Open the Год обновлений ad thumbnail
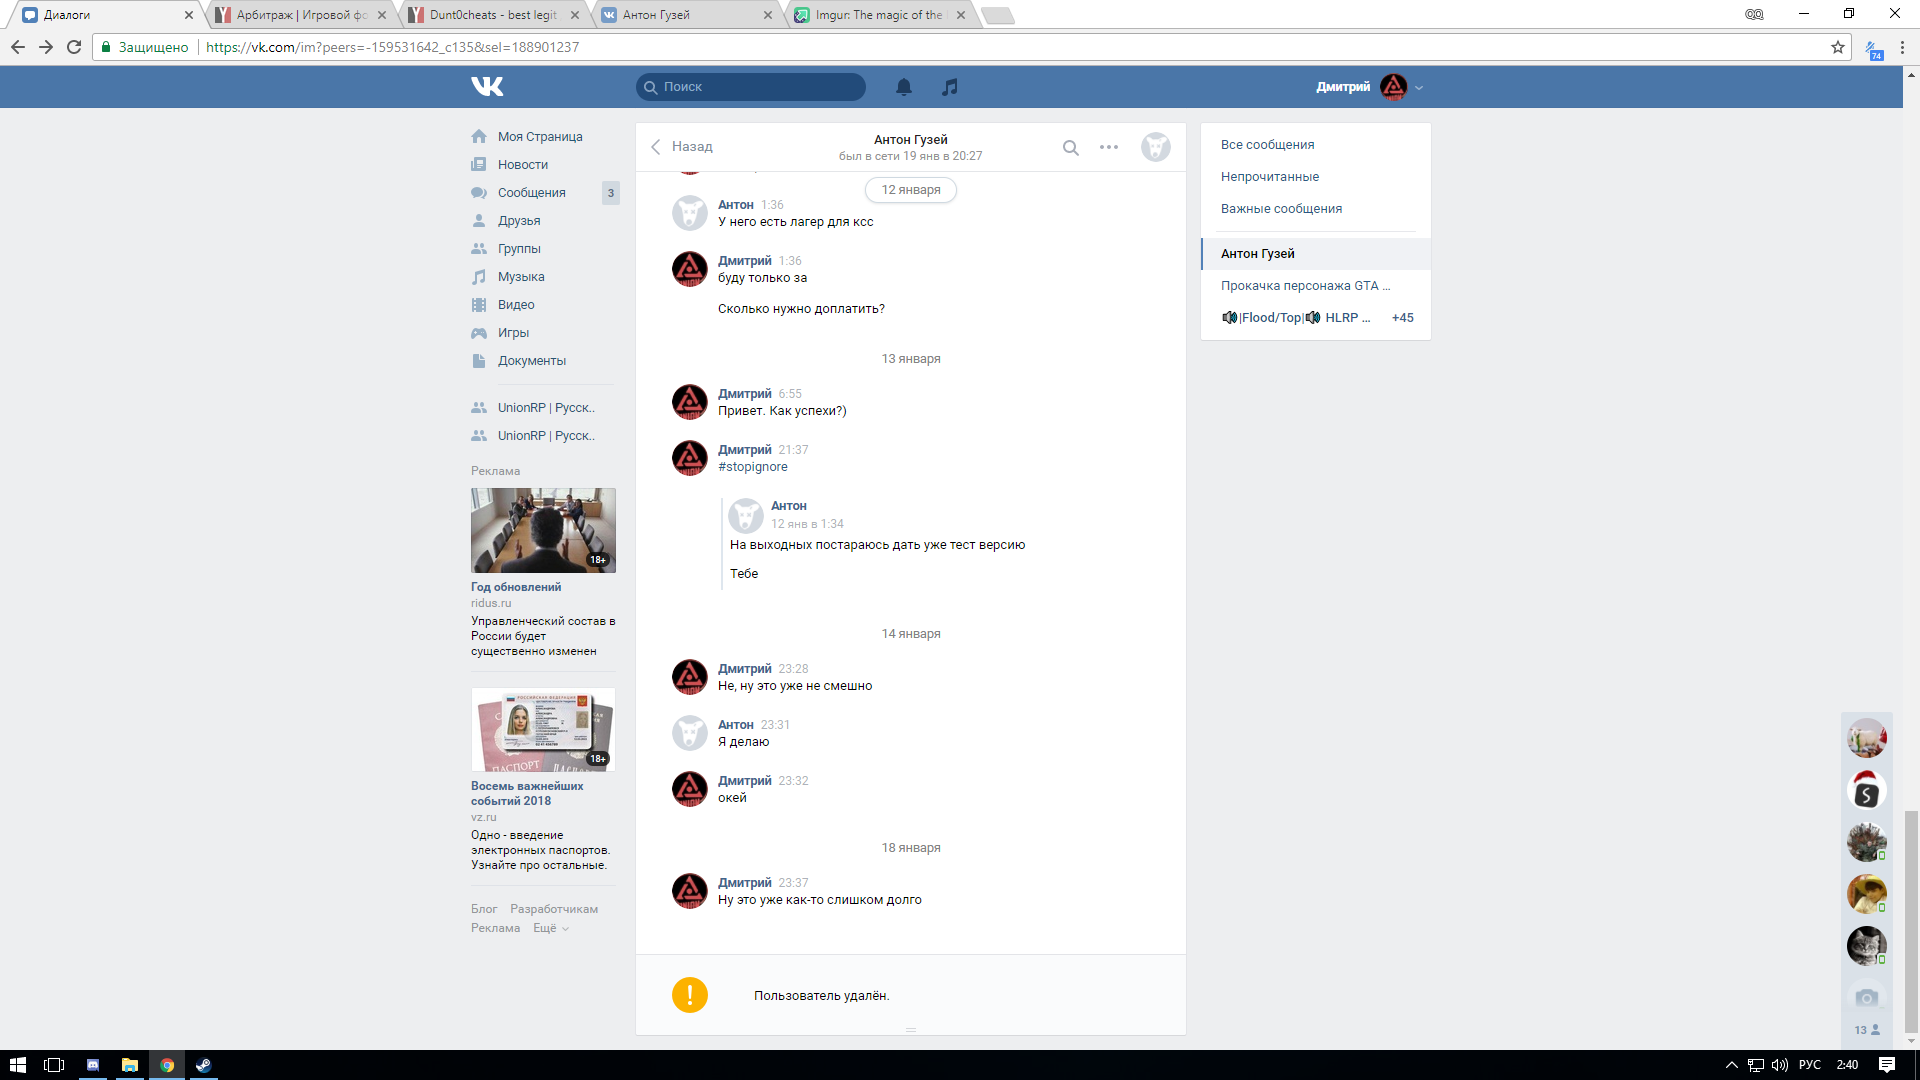1920x1080 pixels. (x=543, y=530)
